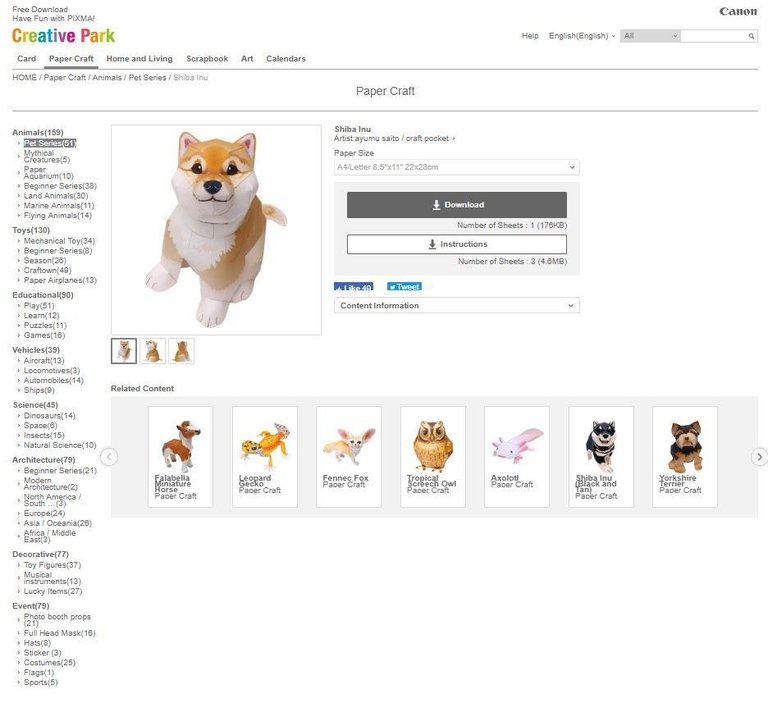Open Flying Animals(14) in the sidebar

click(x=58, y=215)
